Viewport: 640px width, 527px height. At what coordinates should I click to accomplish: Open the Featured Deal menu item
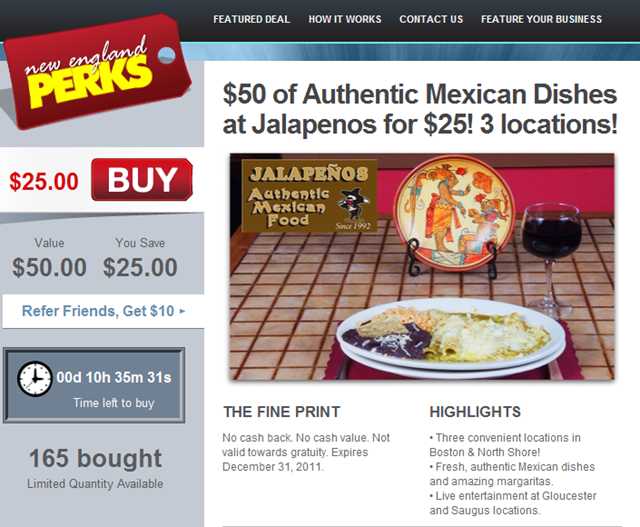point(251,19)
